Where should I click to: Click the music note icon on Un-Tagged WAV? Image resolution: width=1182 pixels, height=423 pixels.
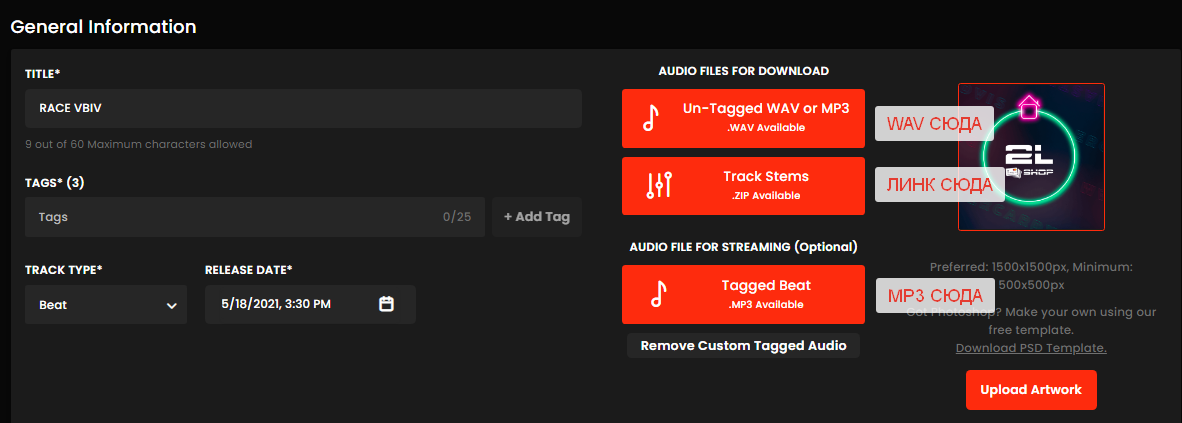pyautogui.click(x=650, y=119)
